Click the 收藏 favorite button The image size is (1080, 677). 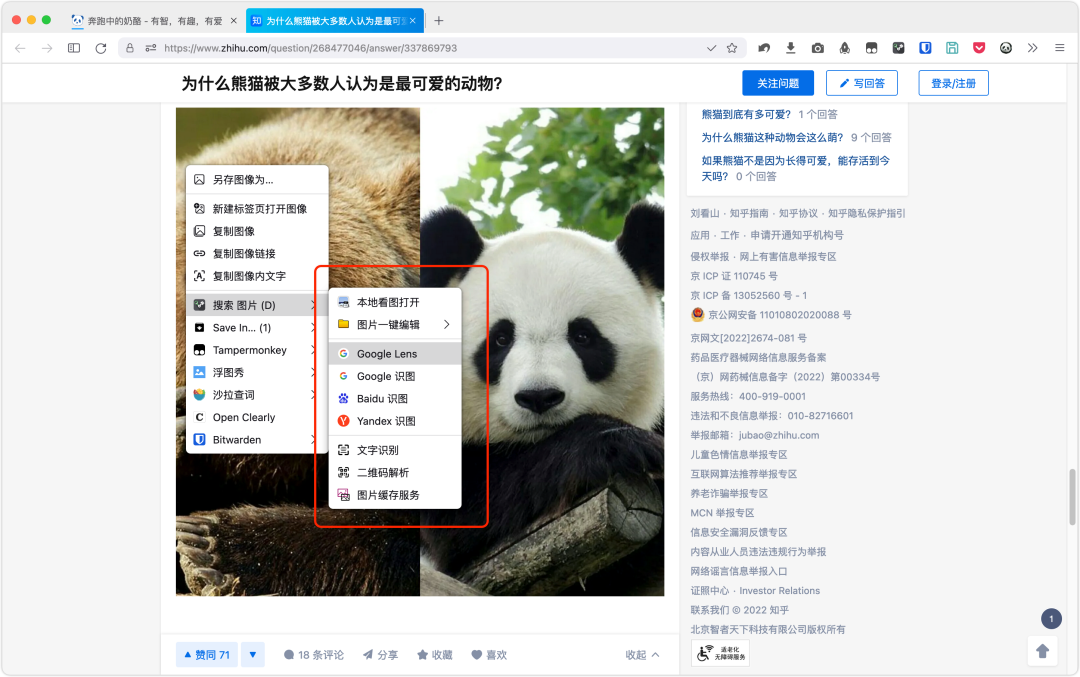point(435,655)
